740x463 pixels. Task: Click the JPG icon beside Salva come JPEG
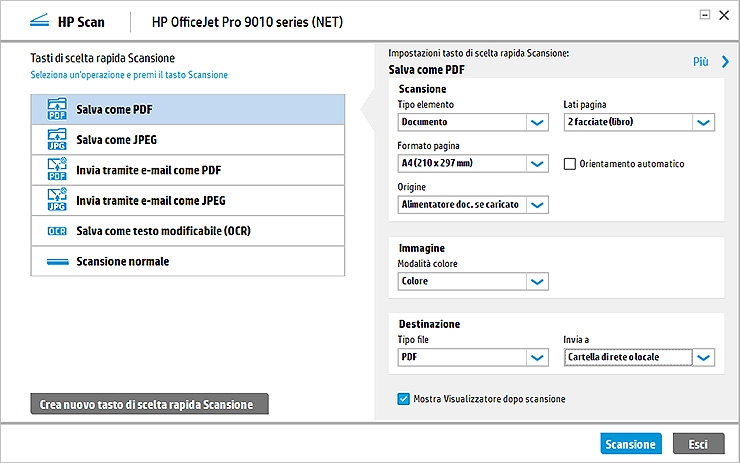(x=56, y=138)
